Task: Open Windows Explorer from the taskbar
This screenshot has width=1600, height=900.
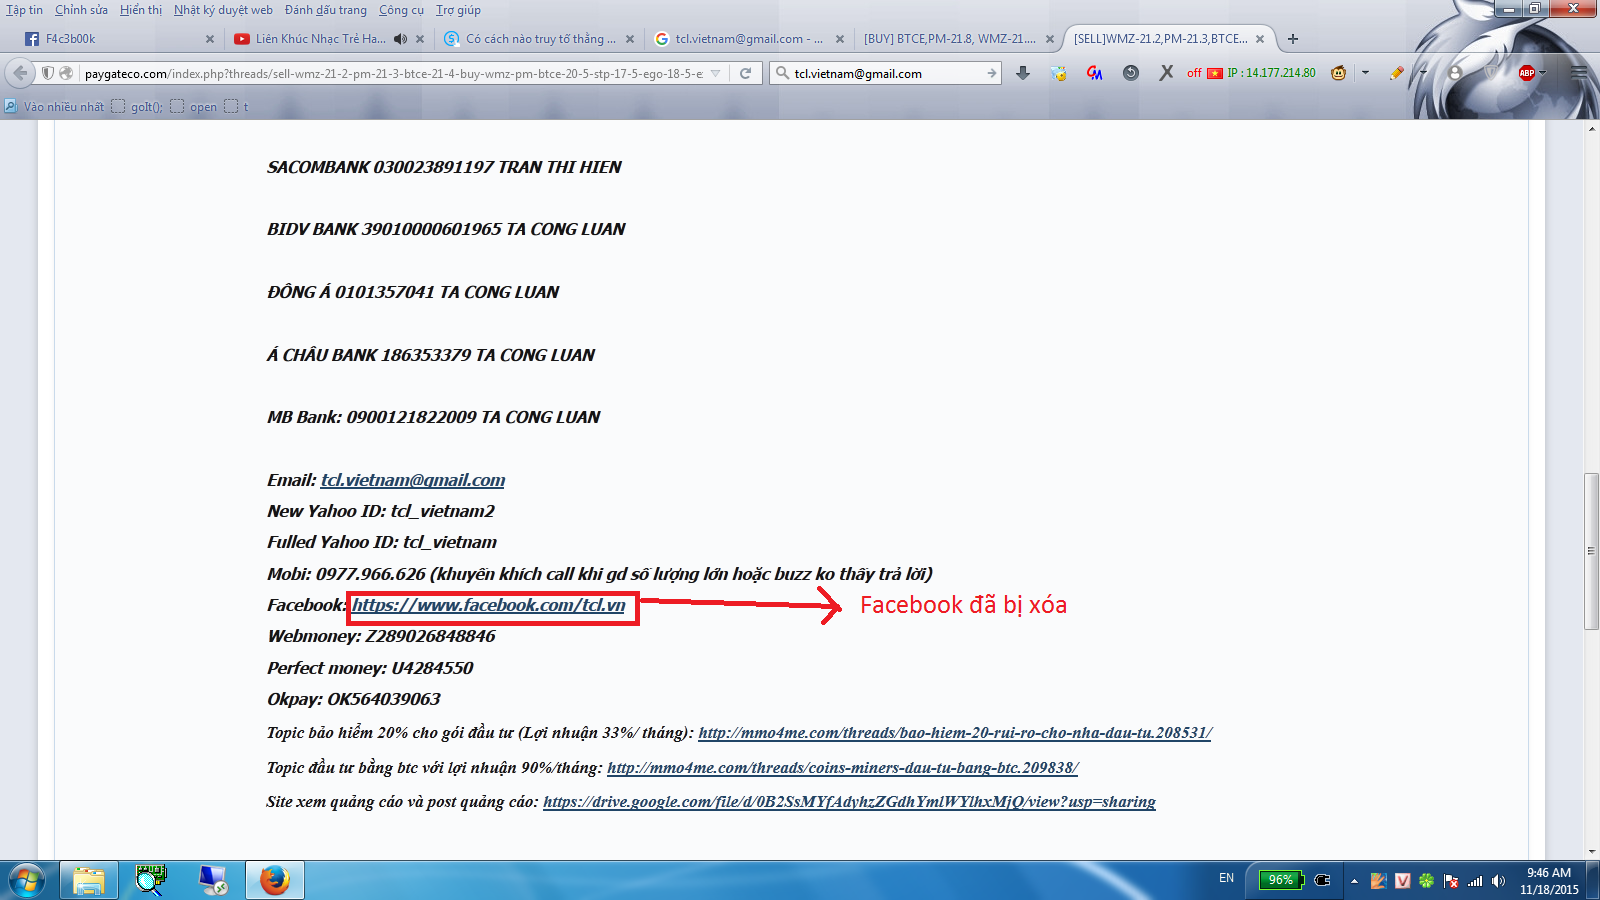Action: [89, 880]
